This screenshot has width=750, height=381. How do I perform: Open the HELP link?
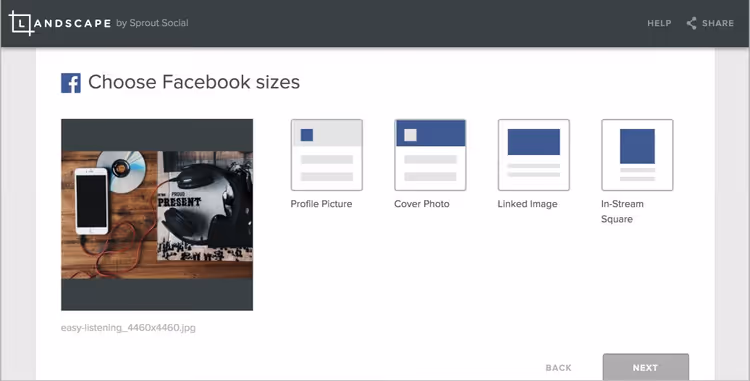click(659, 23)
